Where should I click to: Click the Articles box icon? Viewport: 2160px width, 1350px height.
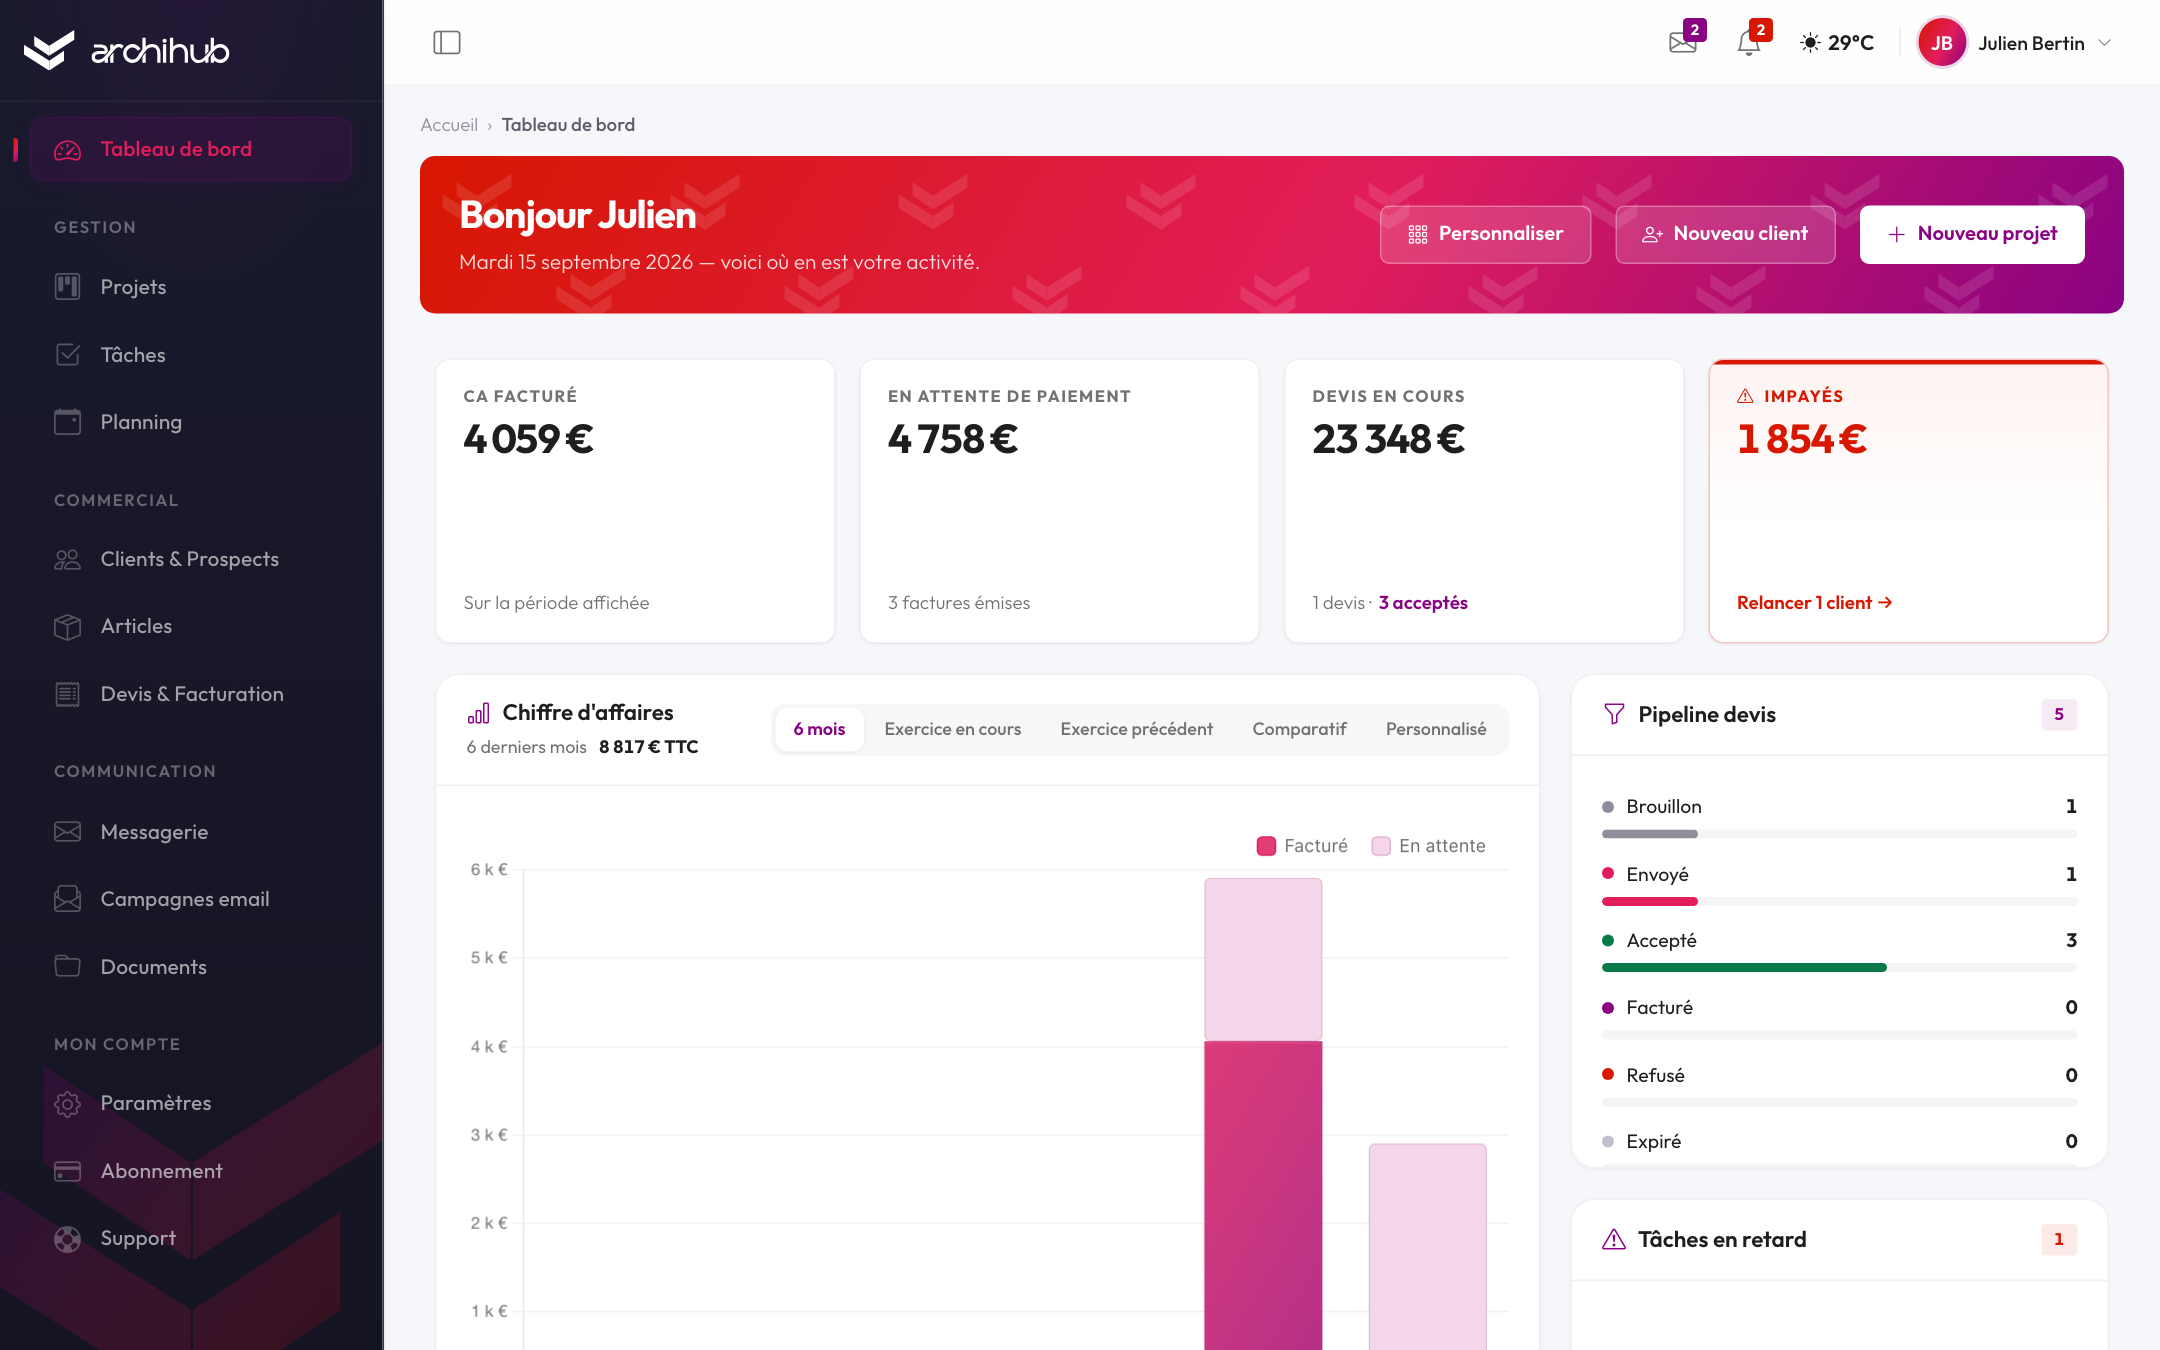68,626
